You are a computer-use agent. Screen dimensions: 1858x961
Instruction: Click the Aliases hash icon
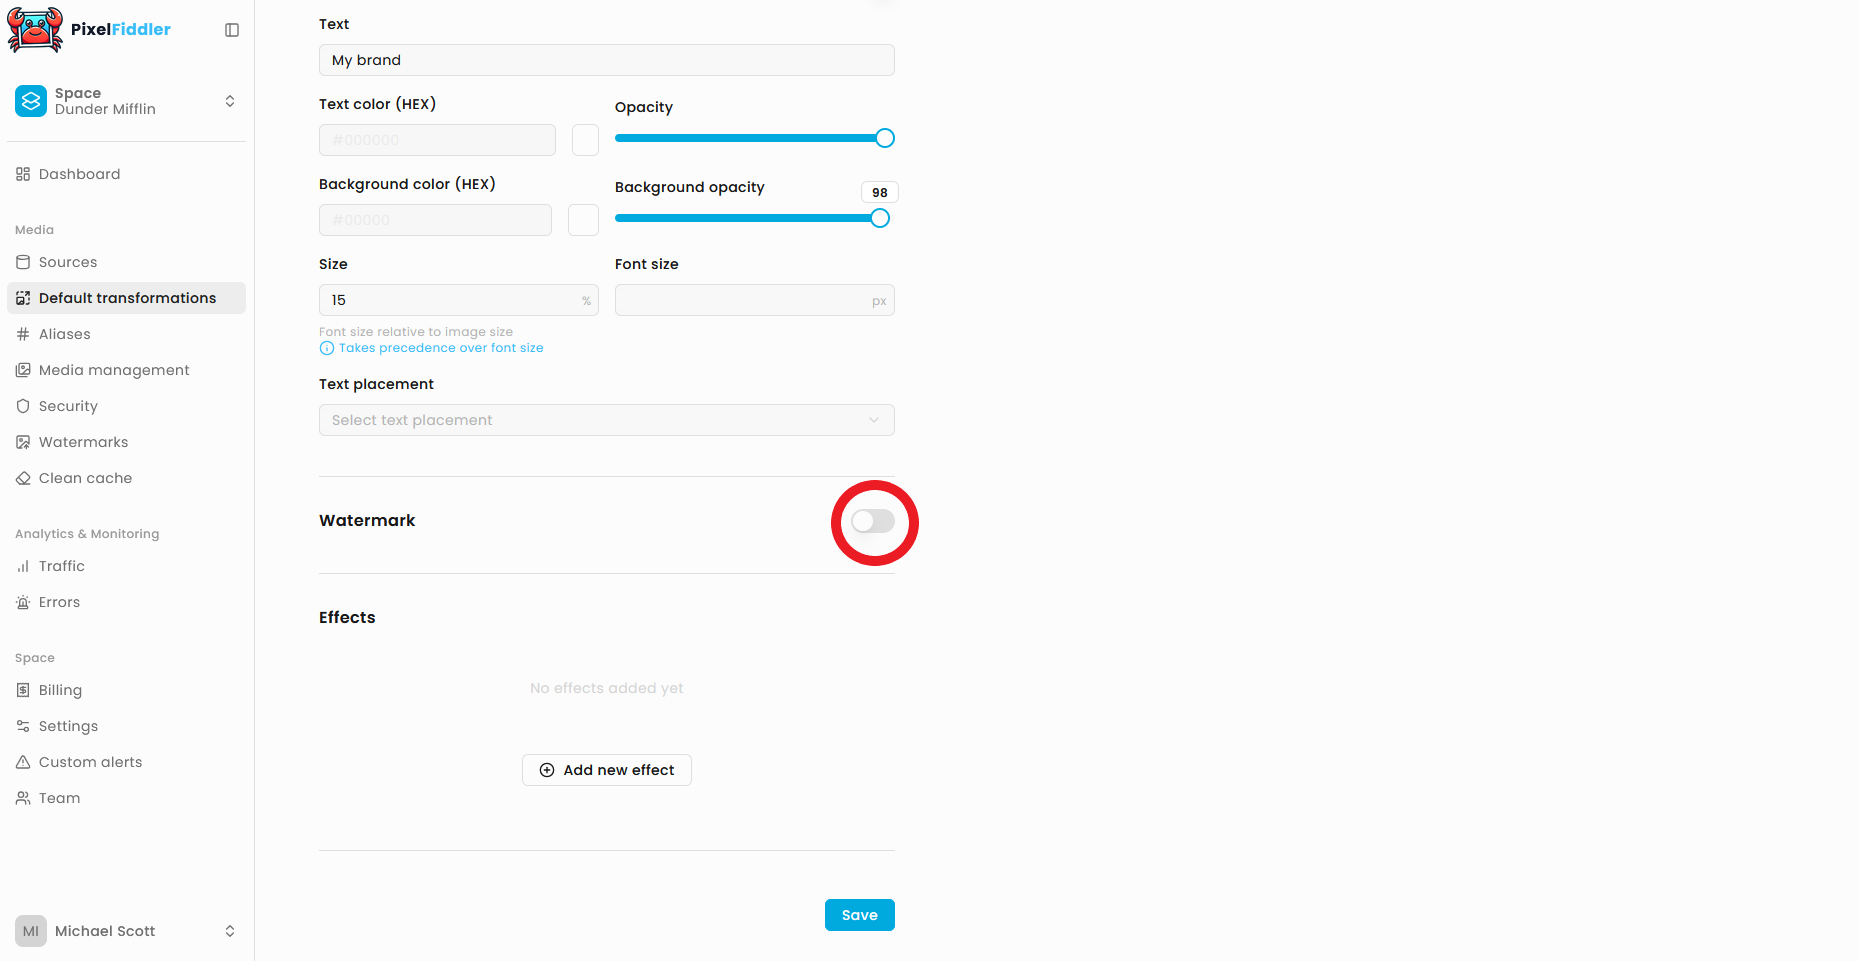pyautogui.click(x=23, y=334)
